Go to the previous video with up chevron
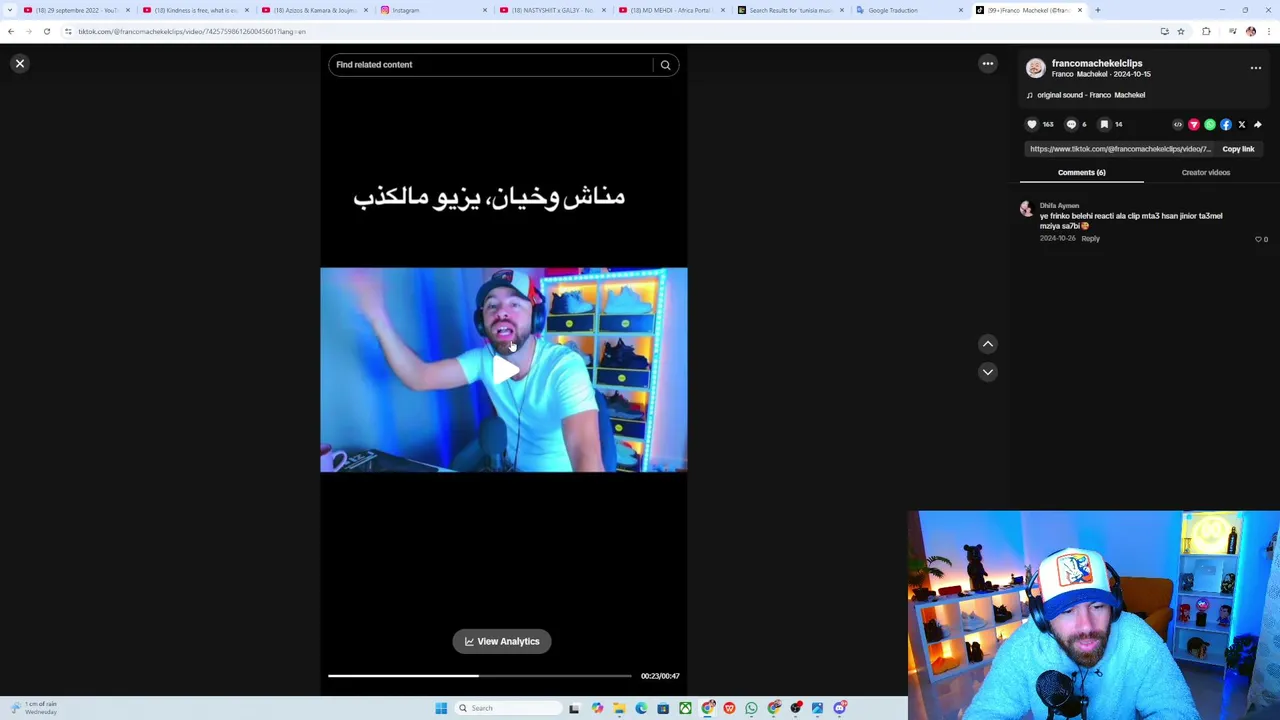1280x720 pixels. [988, 344]
